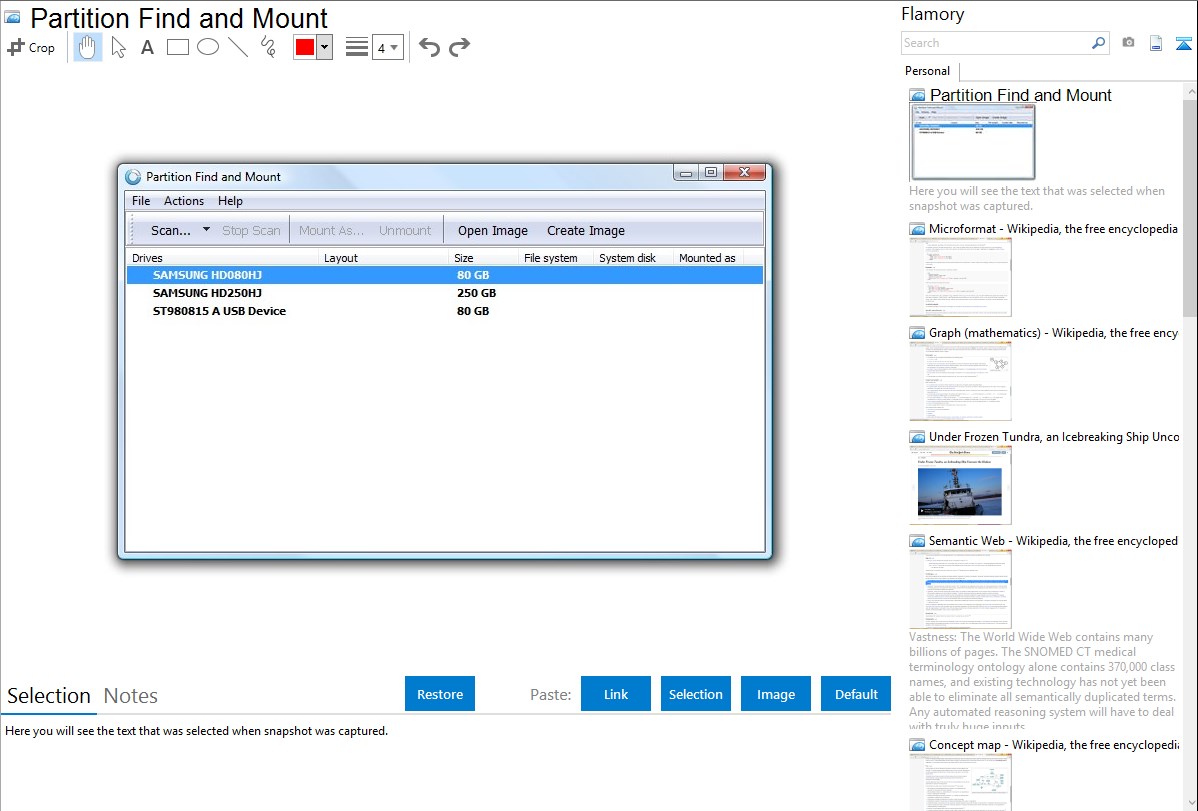The image size is (1198, 811).
Task: Open the Microformat Wikipedia snapshot thumbnail
Action: pyautogui.click(x=960, y=277)
